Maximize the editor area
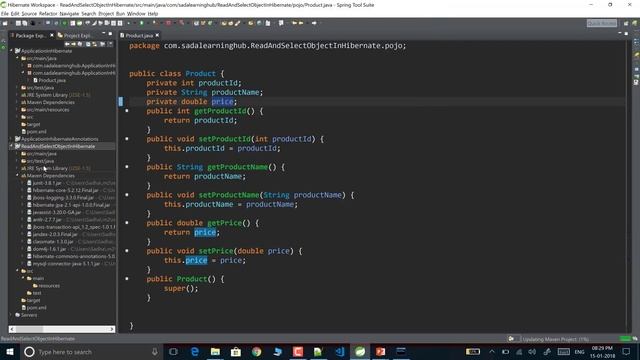640x360 pixels. 626,33
